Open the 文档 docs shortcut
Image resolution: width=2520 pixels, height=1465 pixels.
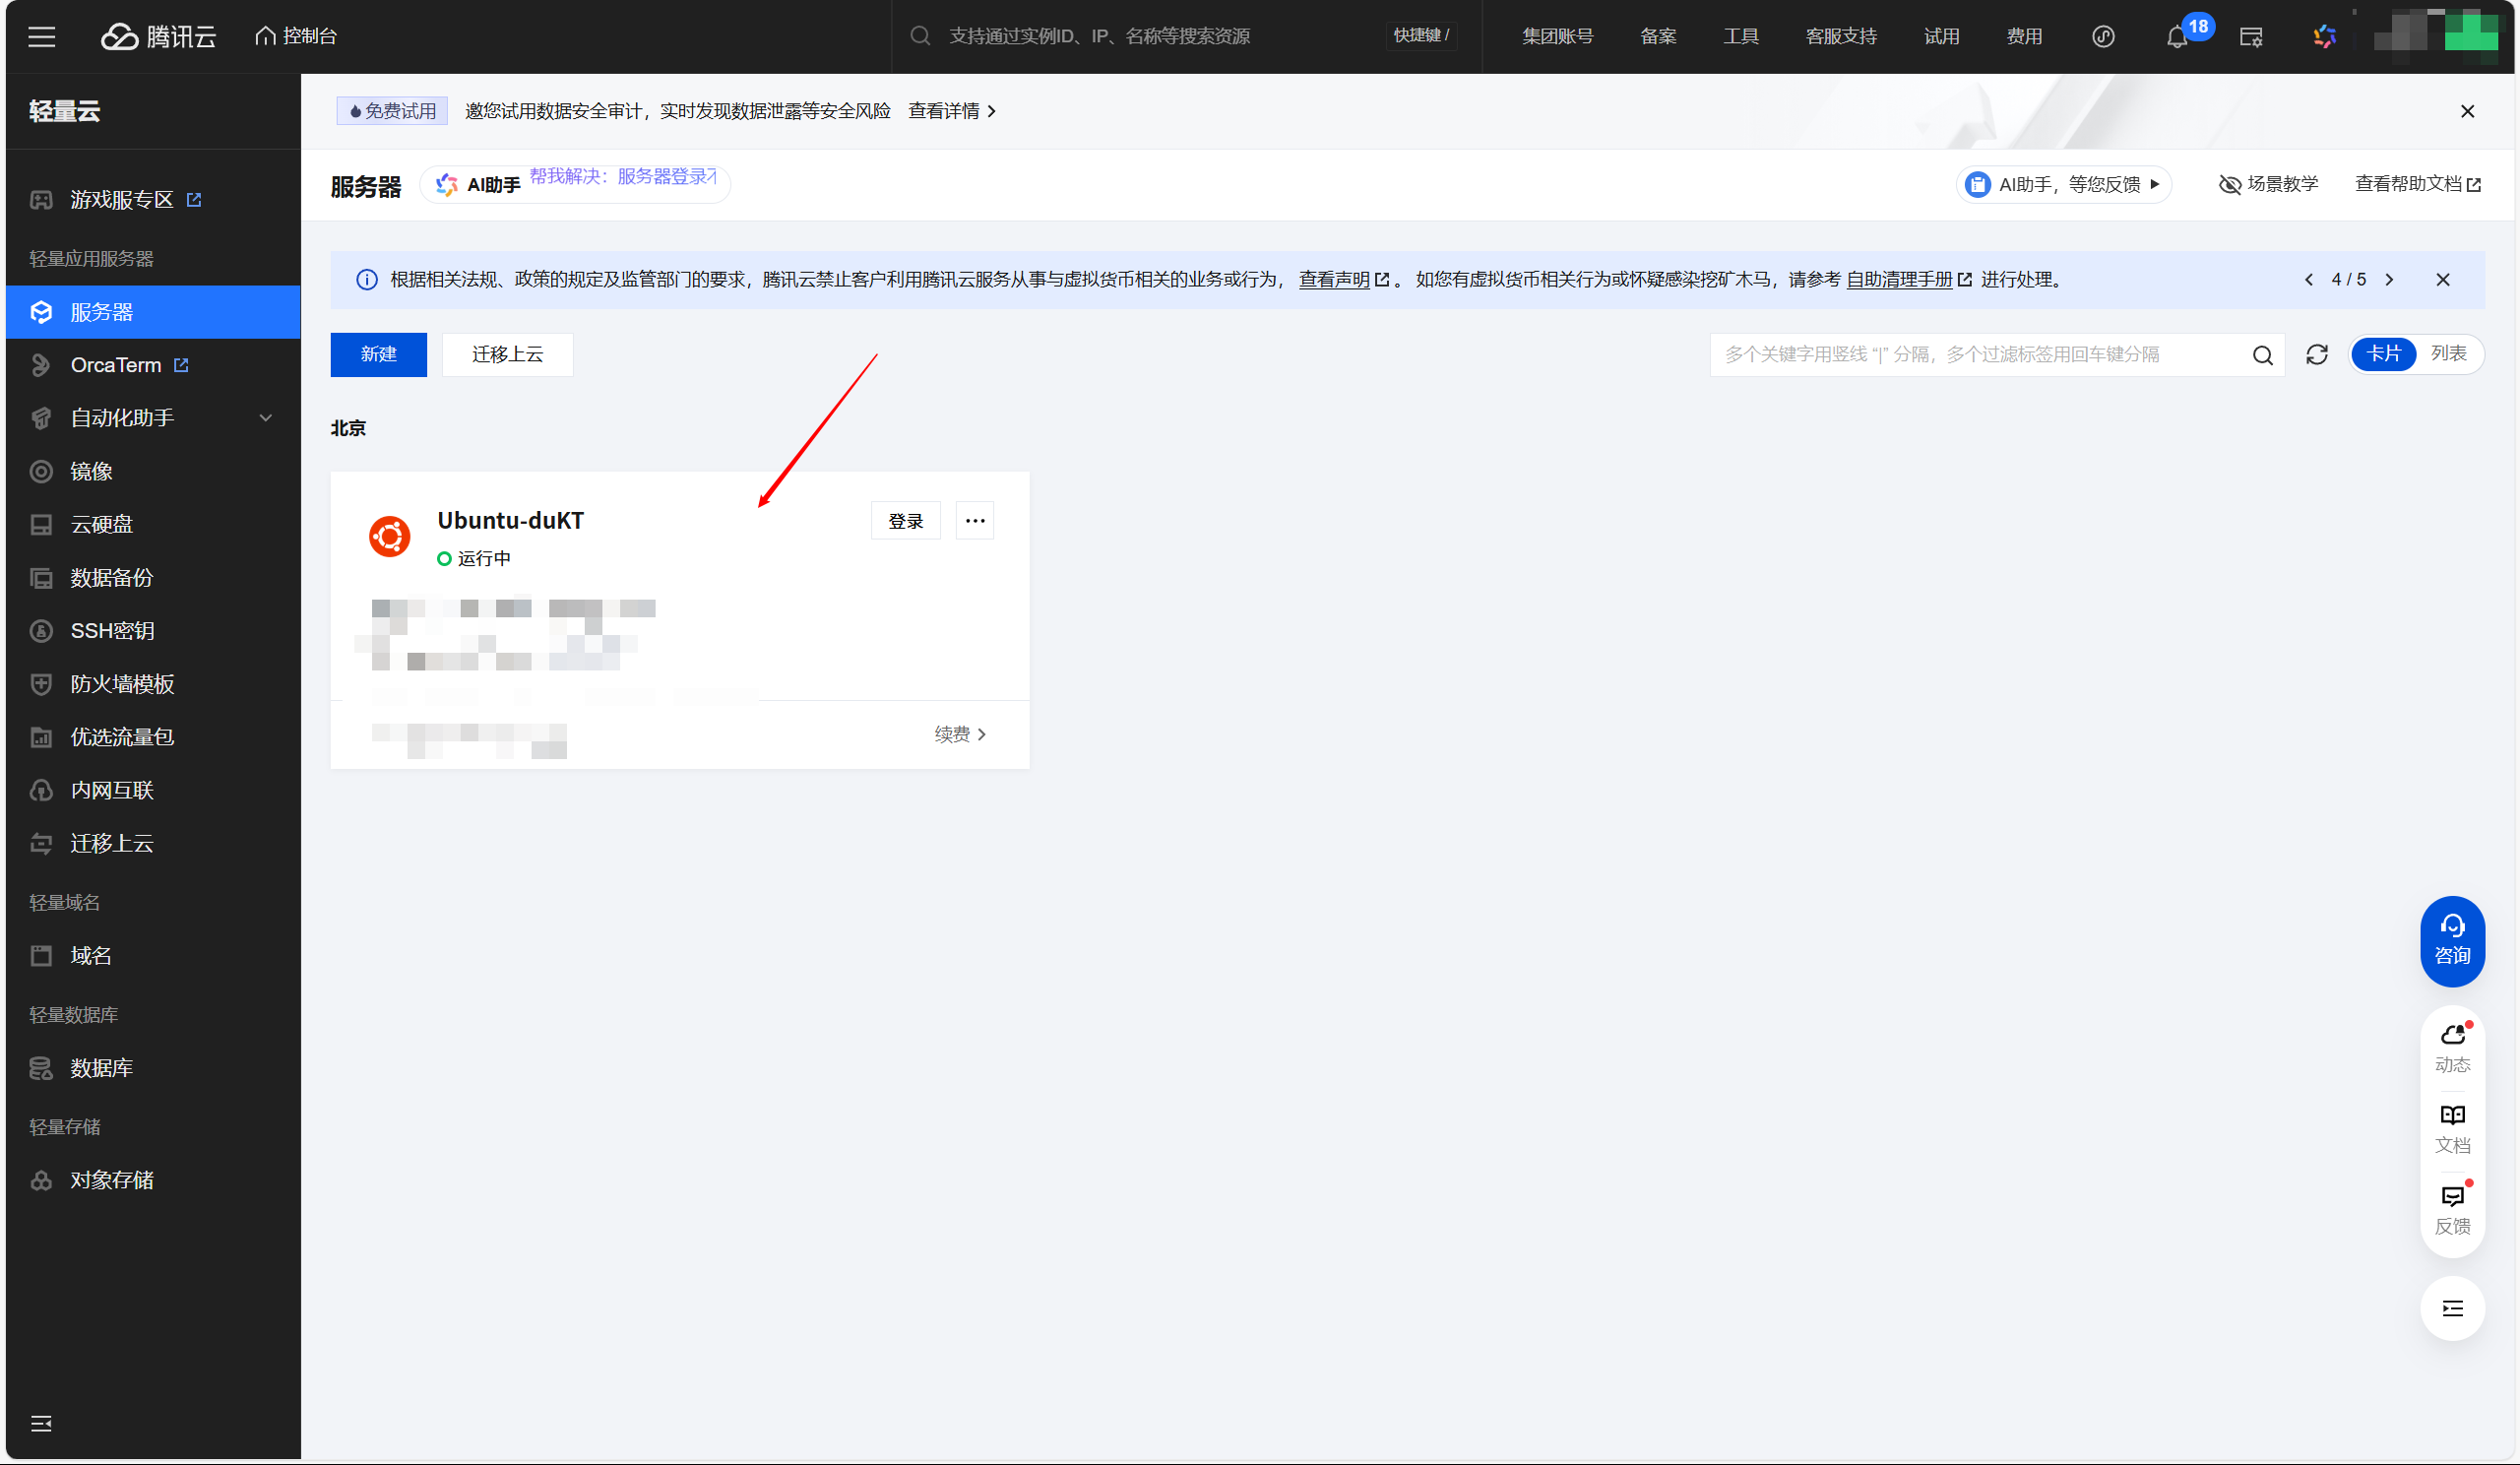pyautogui.click(x=2451, y=1129)
